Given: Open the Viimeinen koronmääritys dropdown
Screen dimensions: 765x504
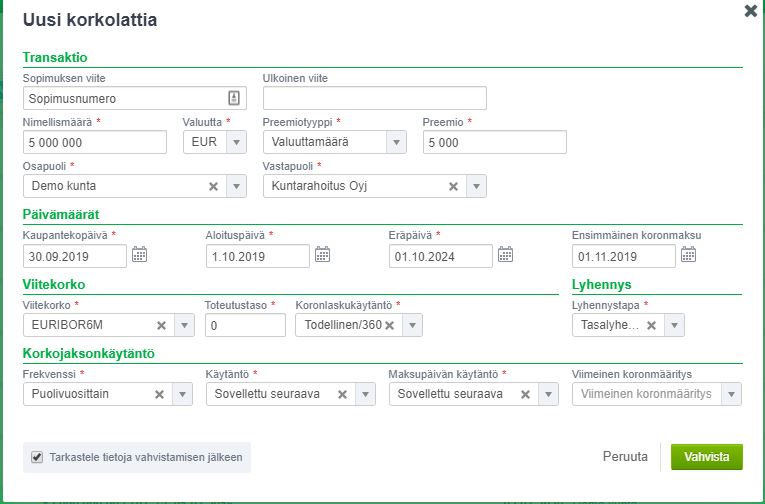Looking at the screenshot, I should (732, 394).
